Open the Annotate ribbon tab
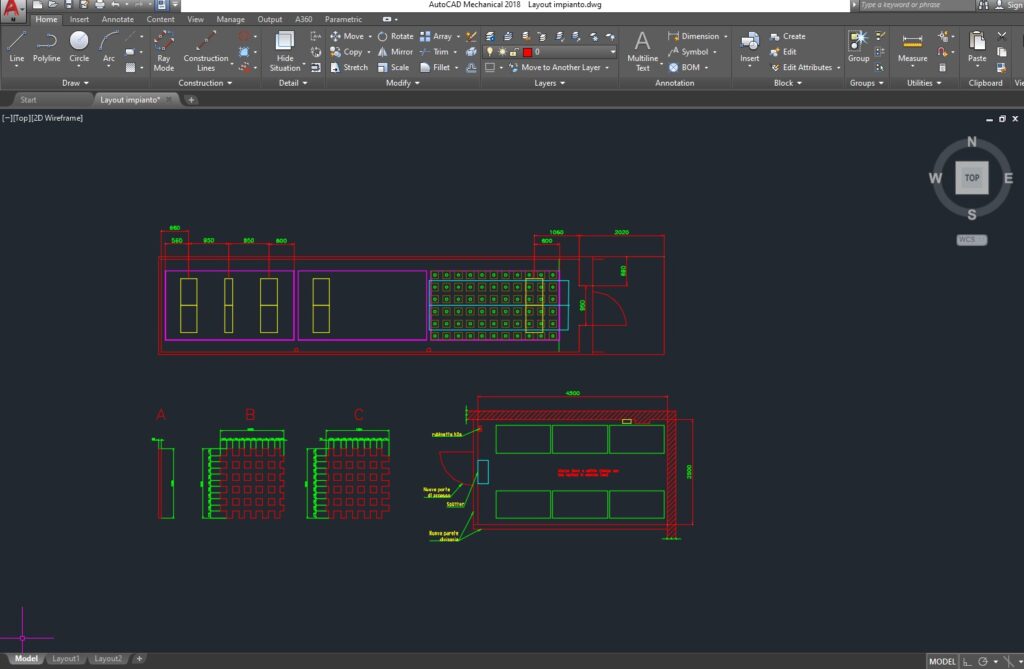 coord(118,20)
